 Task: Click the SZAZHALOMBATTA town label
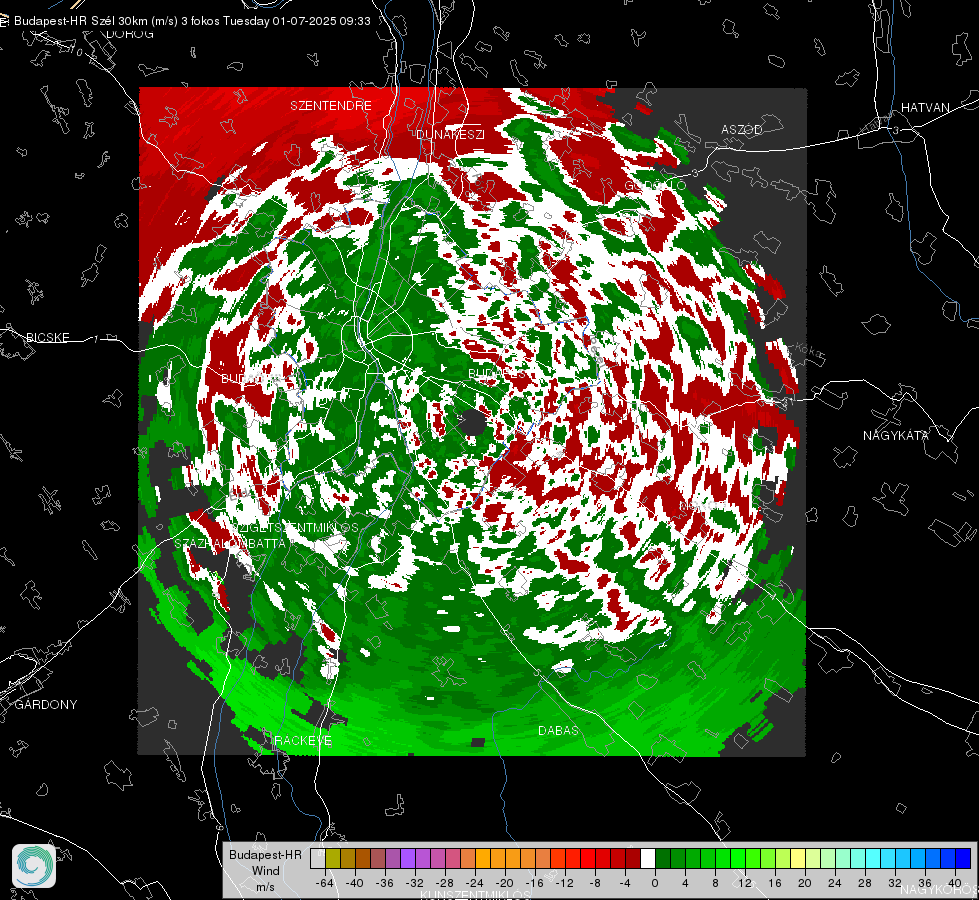[x=230, y=543]
